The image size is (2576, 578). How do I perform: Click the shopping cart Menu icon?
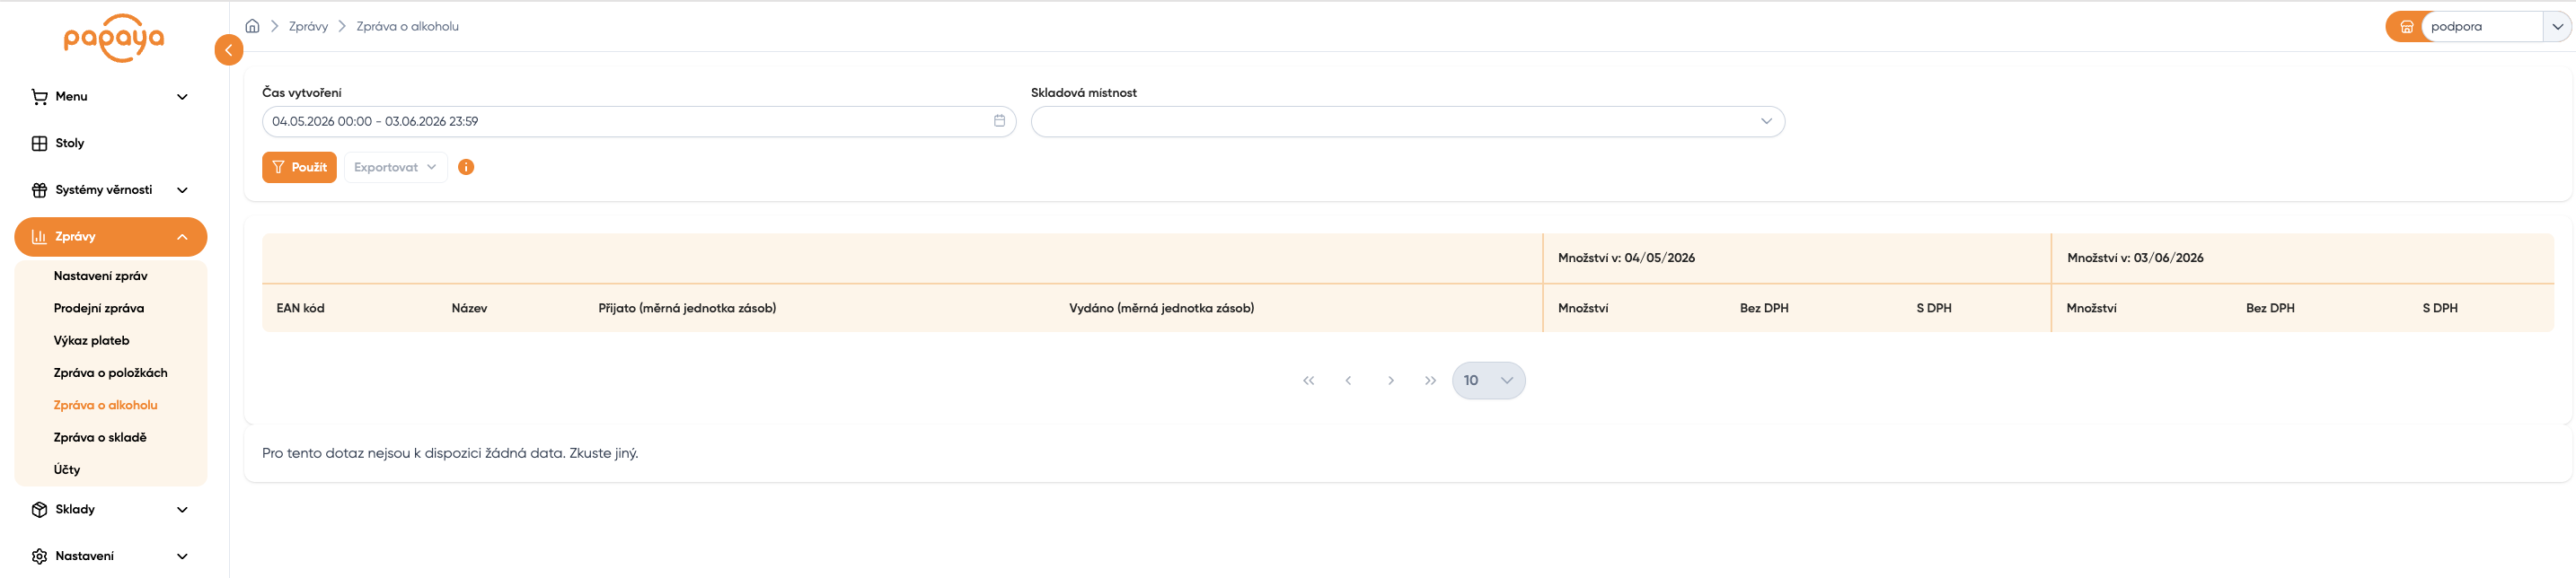[39, 97]
